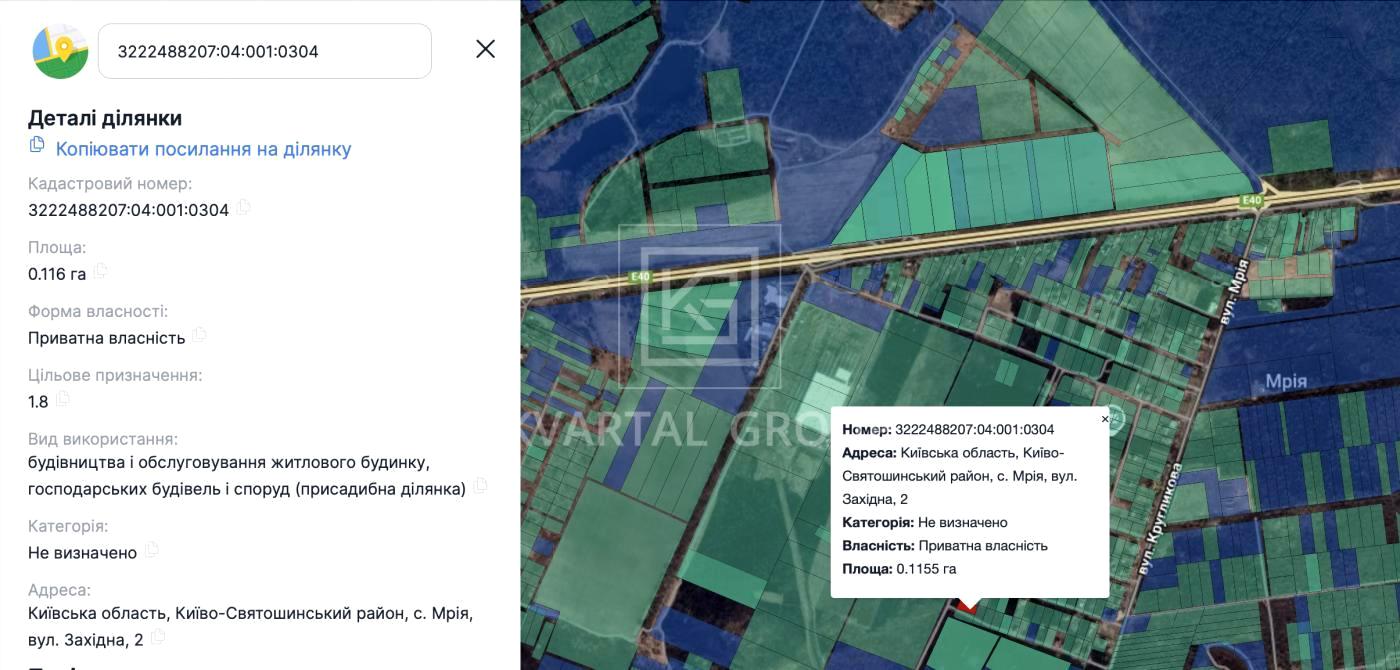Click the red selected parcel marker
The image size is (1400, 670).
966,604
